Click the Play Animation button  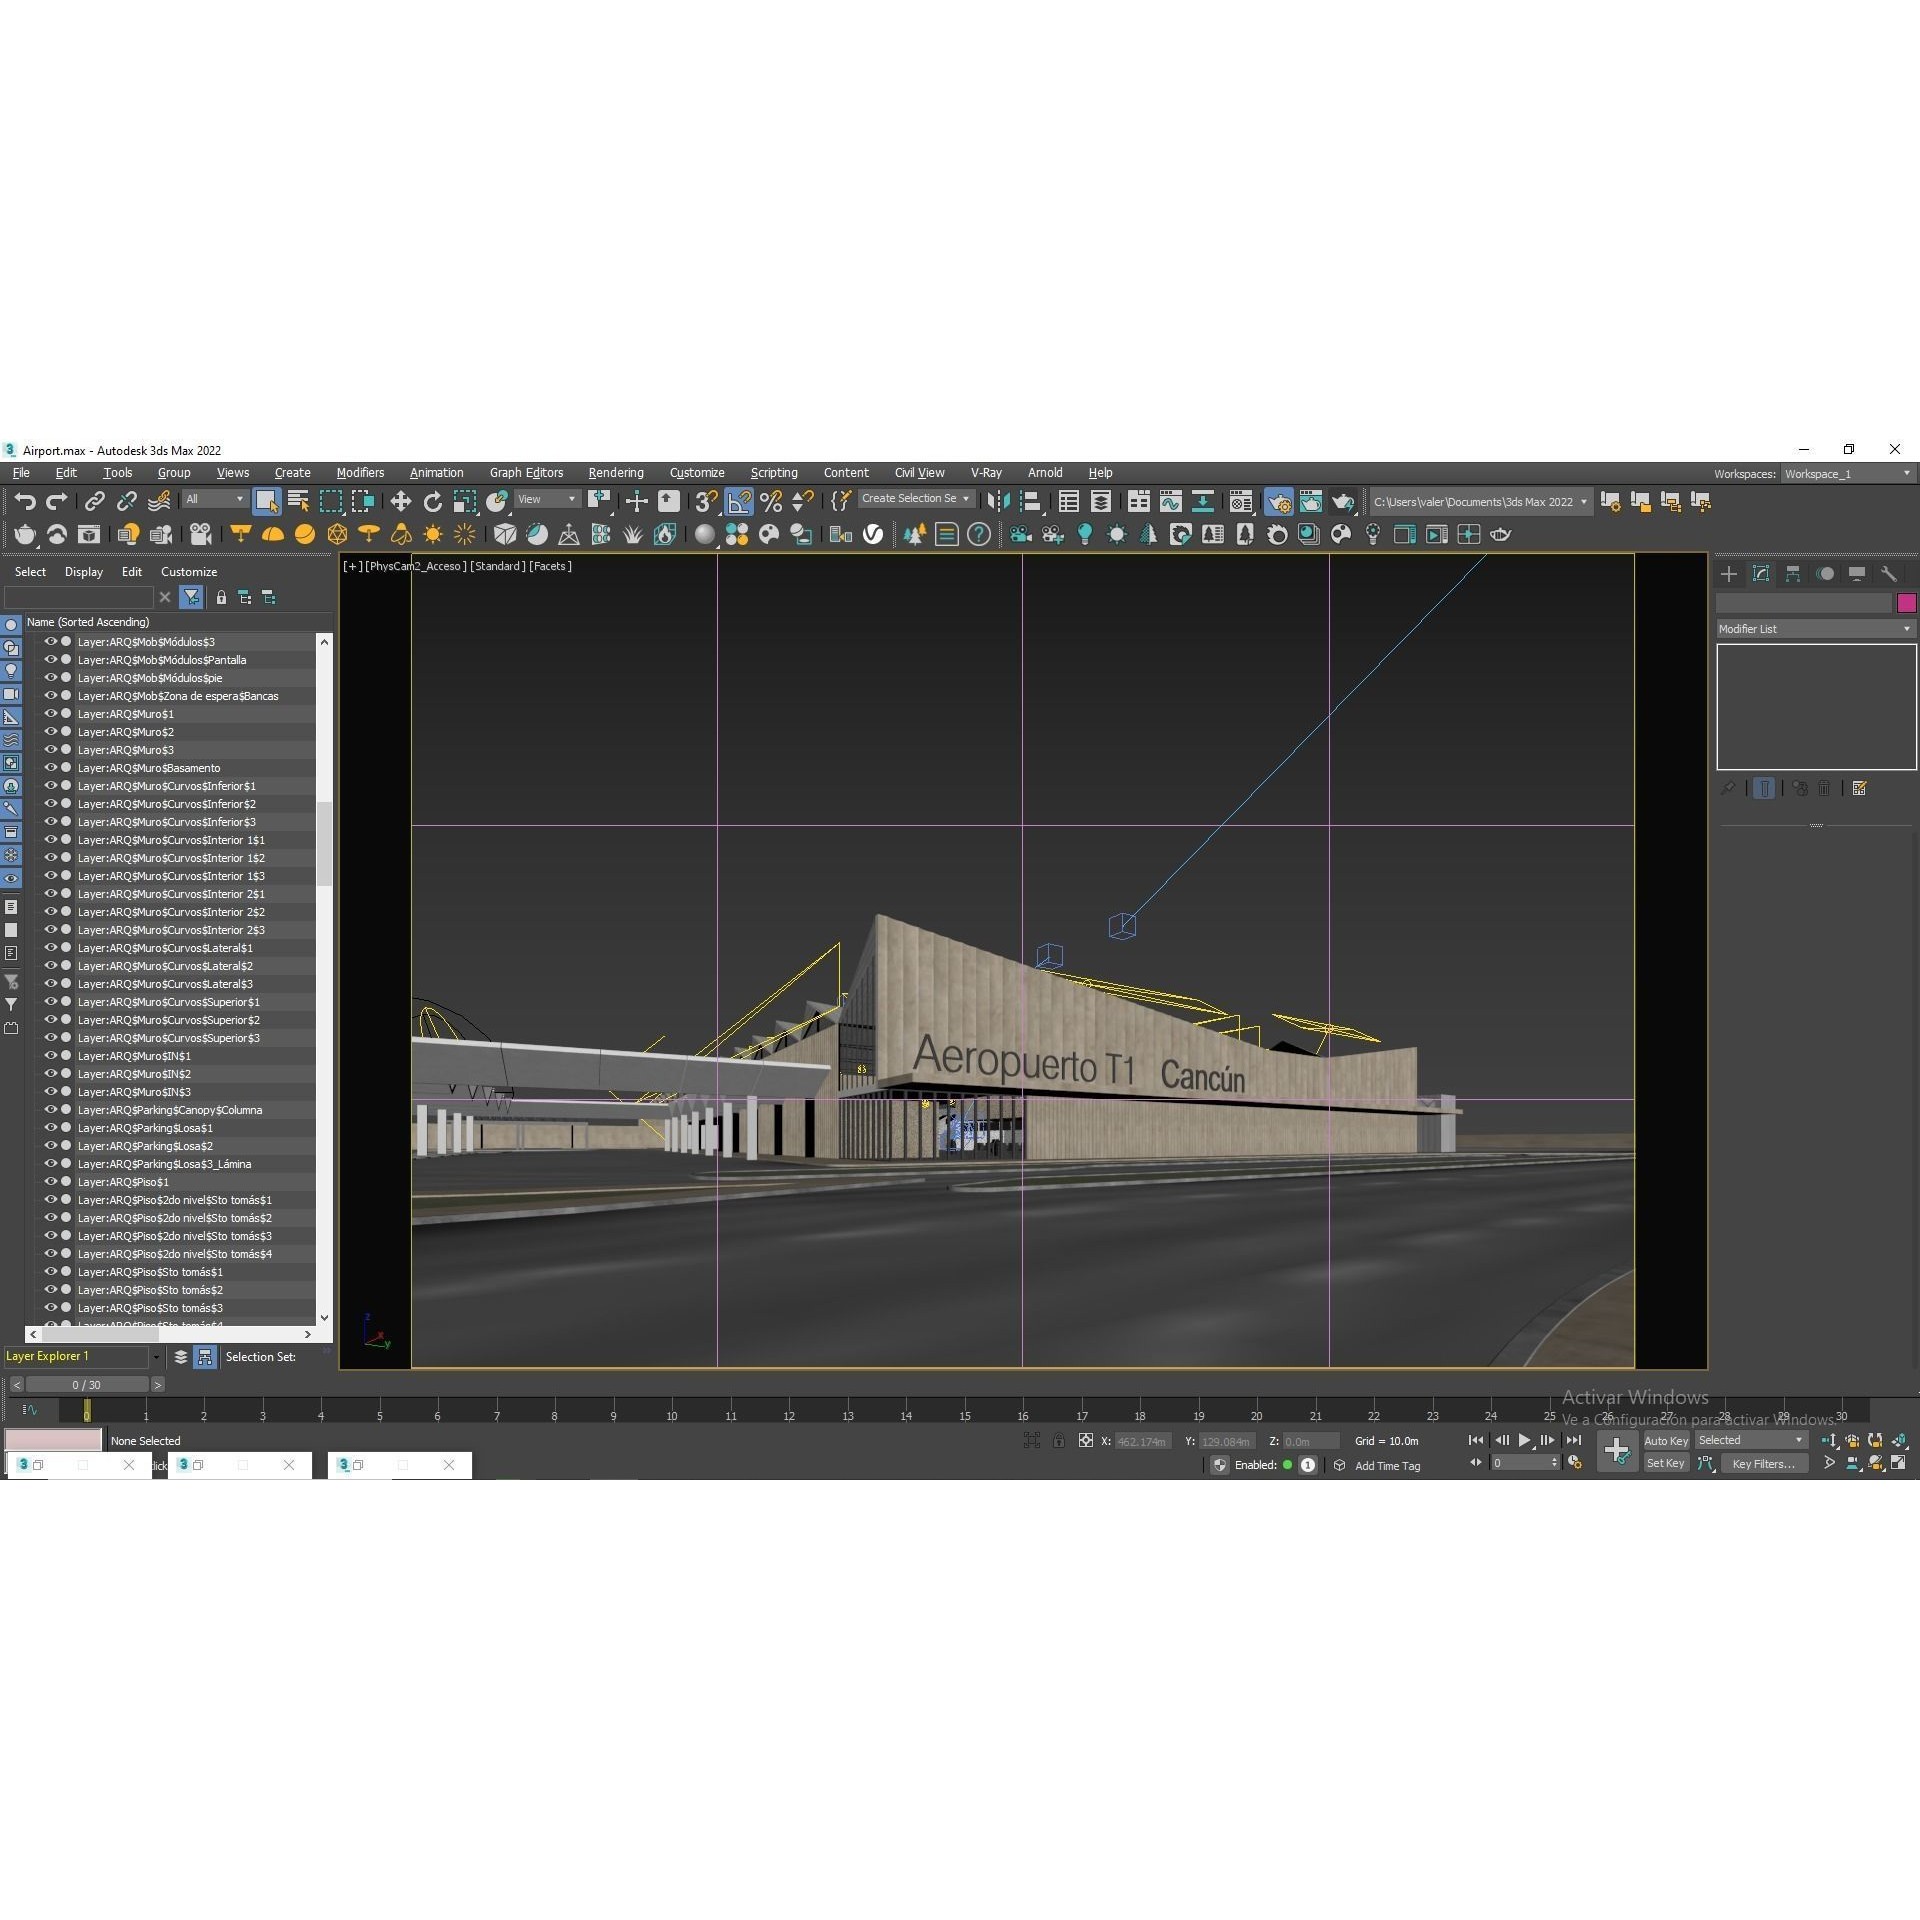click(x=1524, y=1441)
